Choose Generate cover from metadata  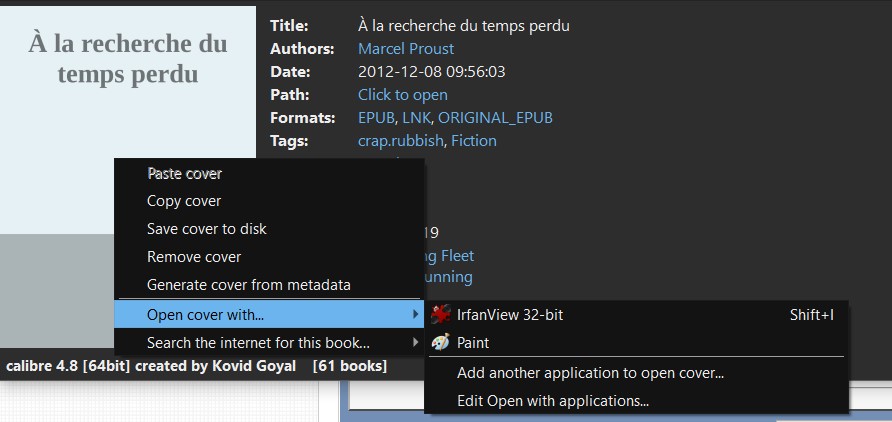[248, 285]
